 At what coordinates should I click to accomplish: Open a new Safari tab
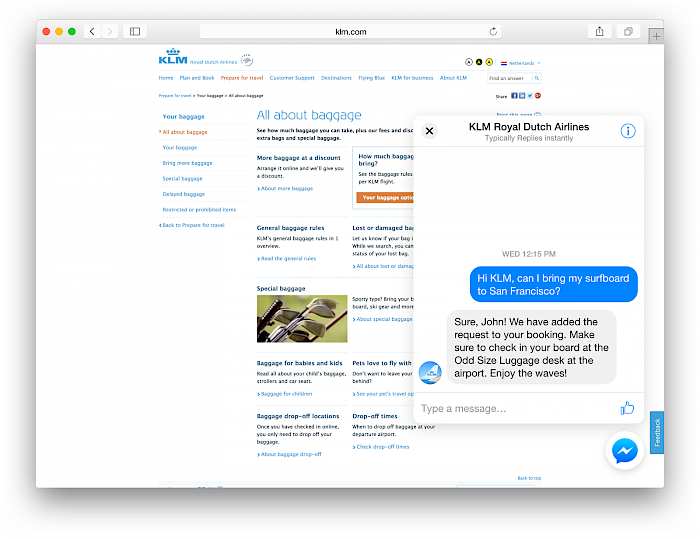(x=656, y=36)
